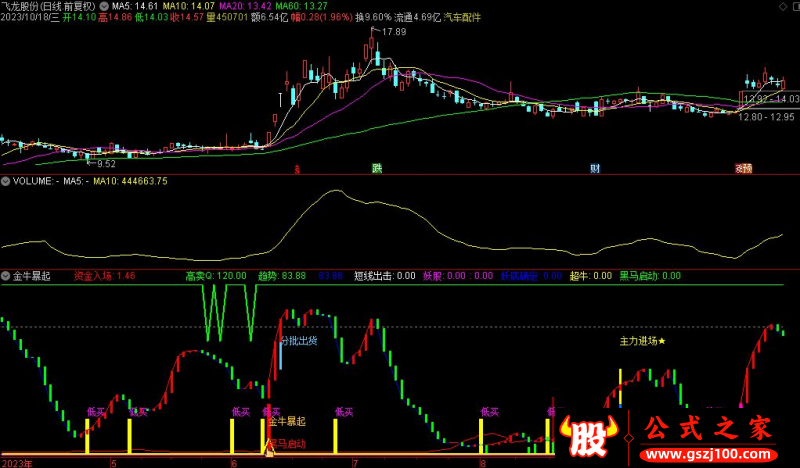Image resolution: width=800 pixels, height=468 pixels.
Task: Click the MA5: 14.61 label
Action: 135,7
